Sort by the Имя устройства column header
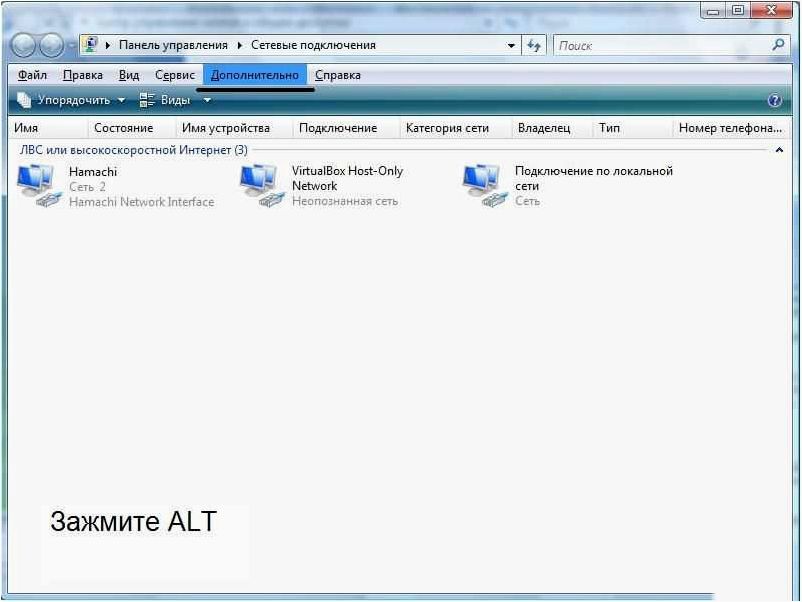Viewport: 802px width, 602px height. click(234, 128)
